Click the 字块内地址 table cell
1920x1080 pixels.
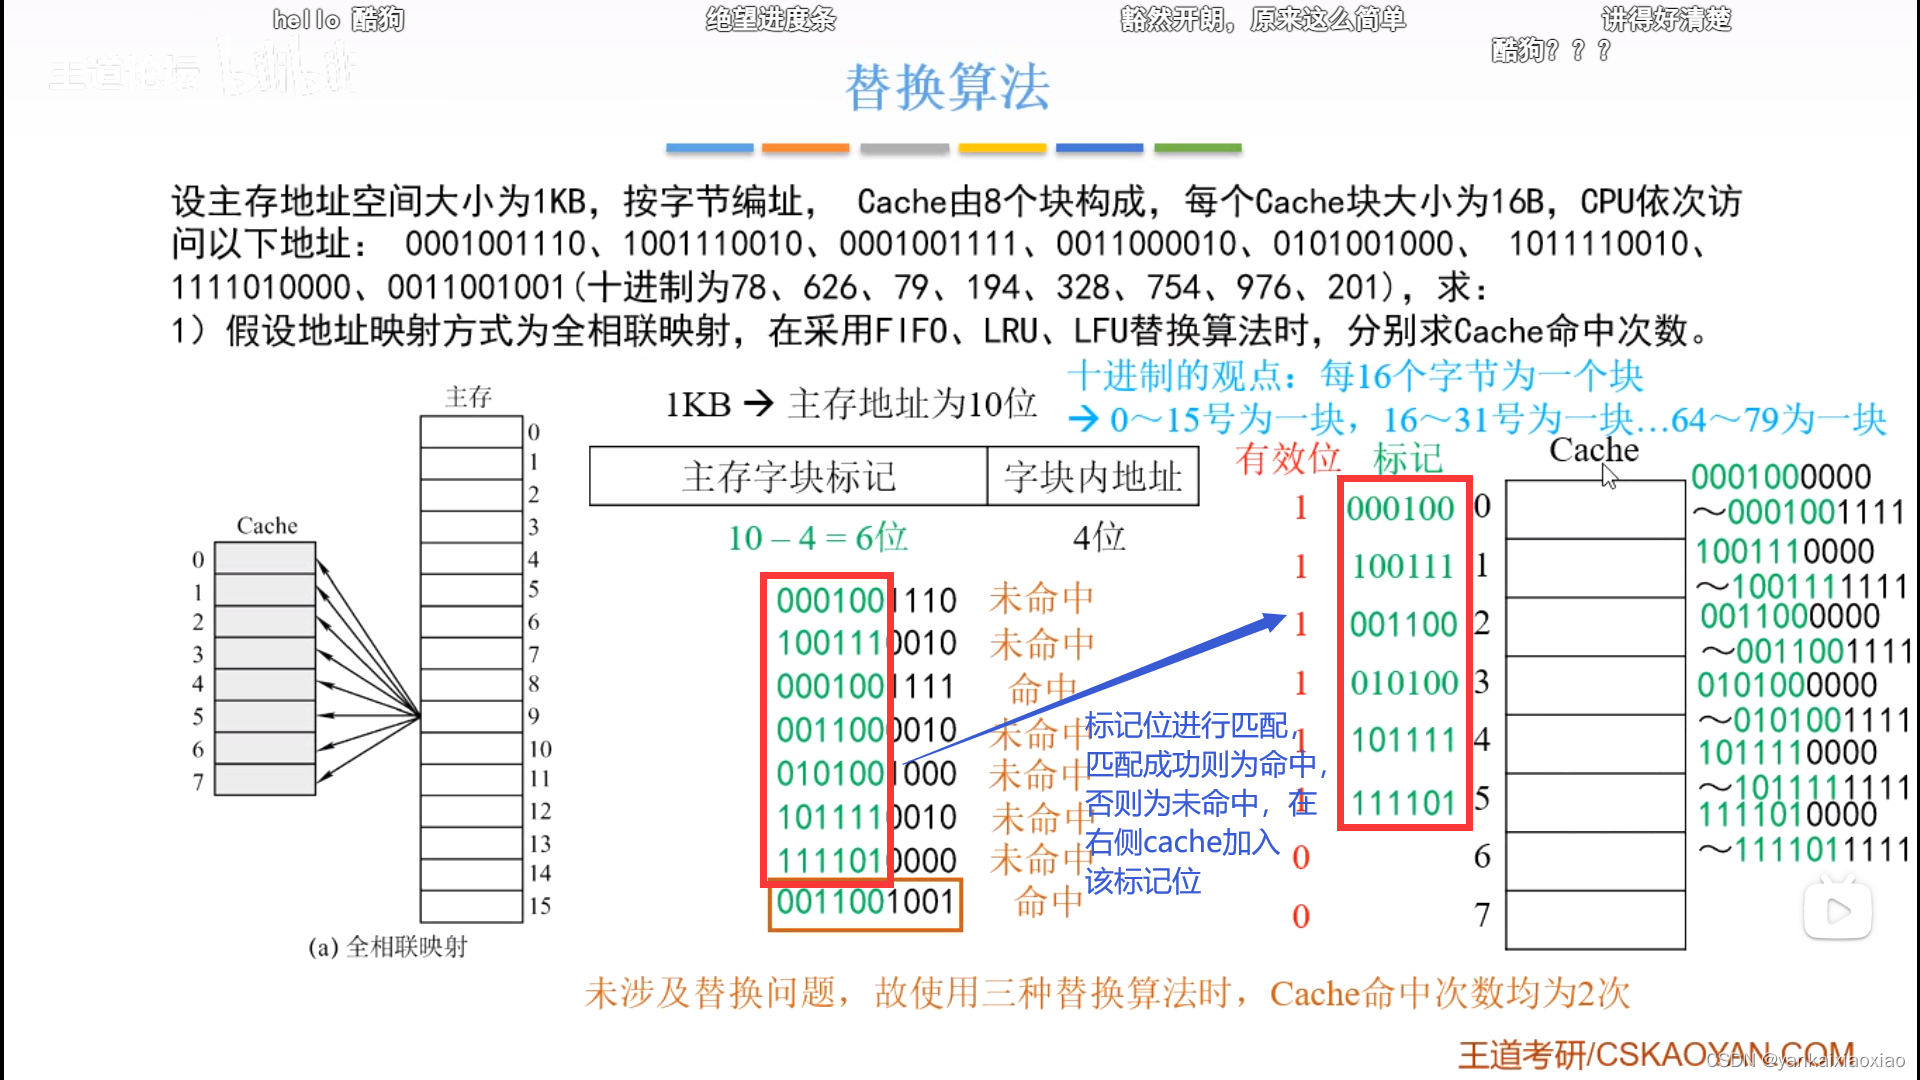click(x=1093, y=477)
